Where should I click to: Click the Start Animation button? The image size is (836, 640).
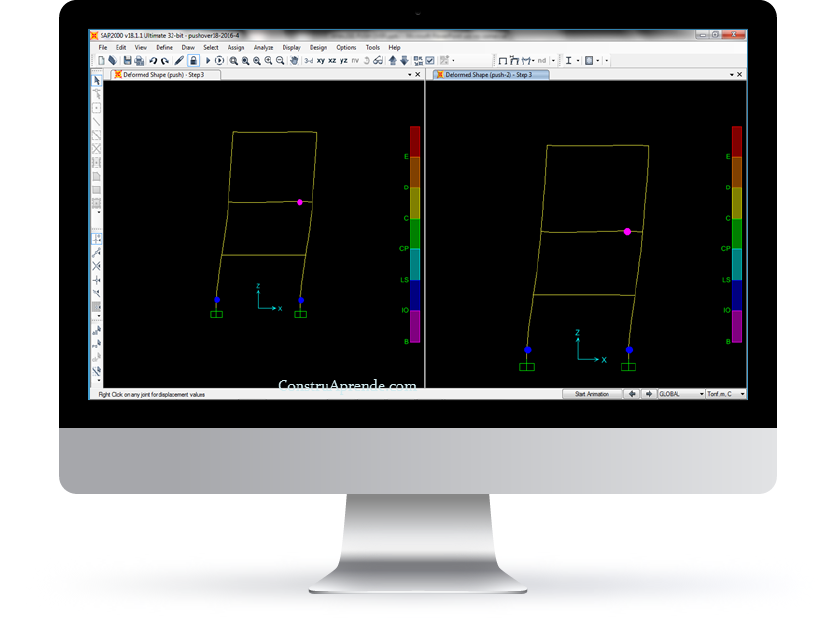point(592,394)
